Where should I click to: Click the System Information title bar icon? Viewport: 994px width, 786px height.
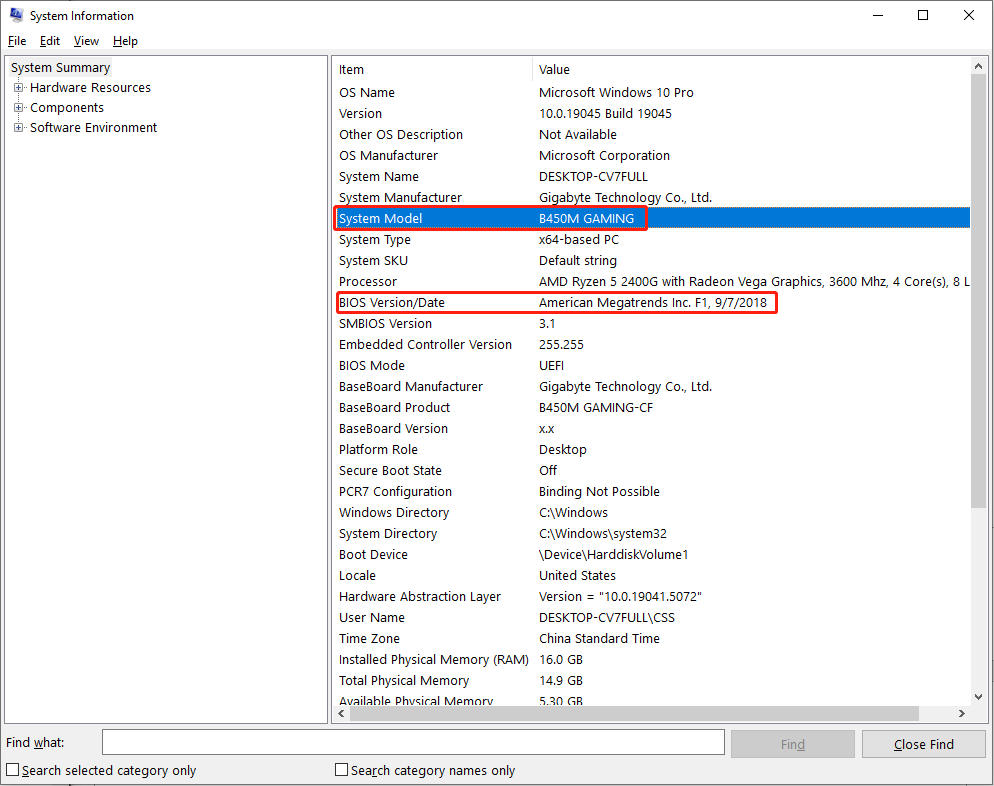18,15
